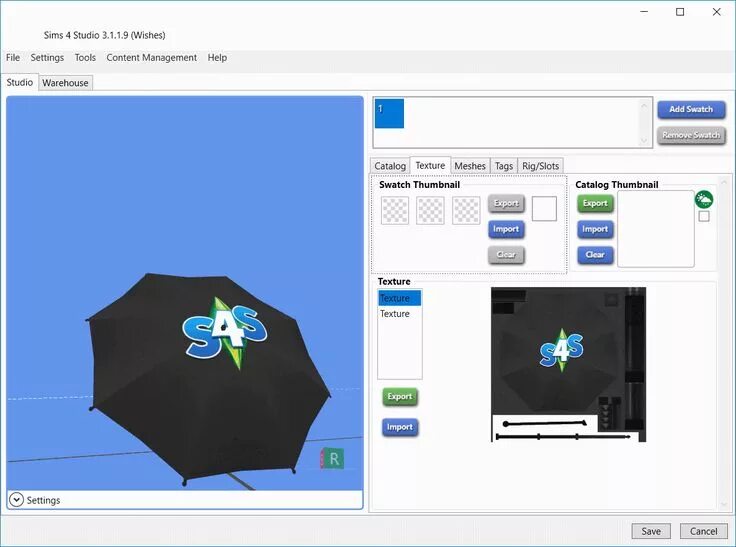Click the Swatch Thumbnail Import button
The height and width of the screenshot is (547, 736).
pos(506,229)
